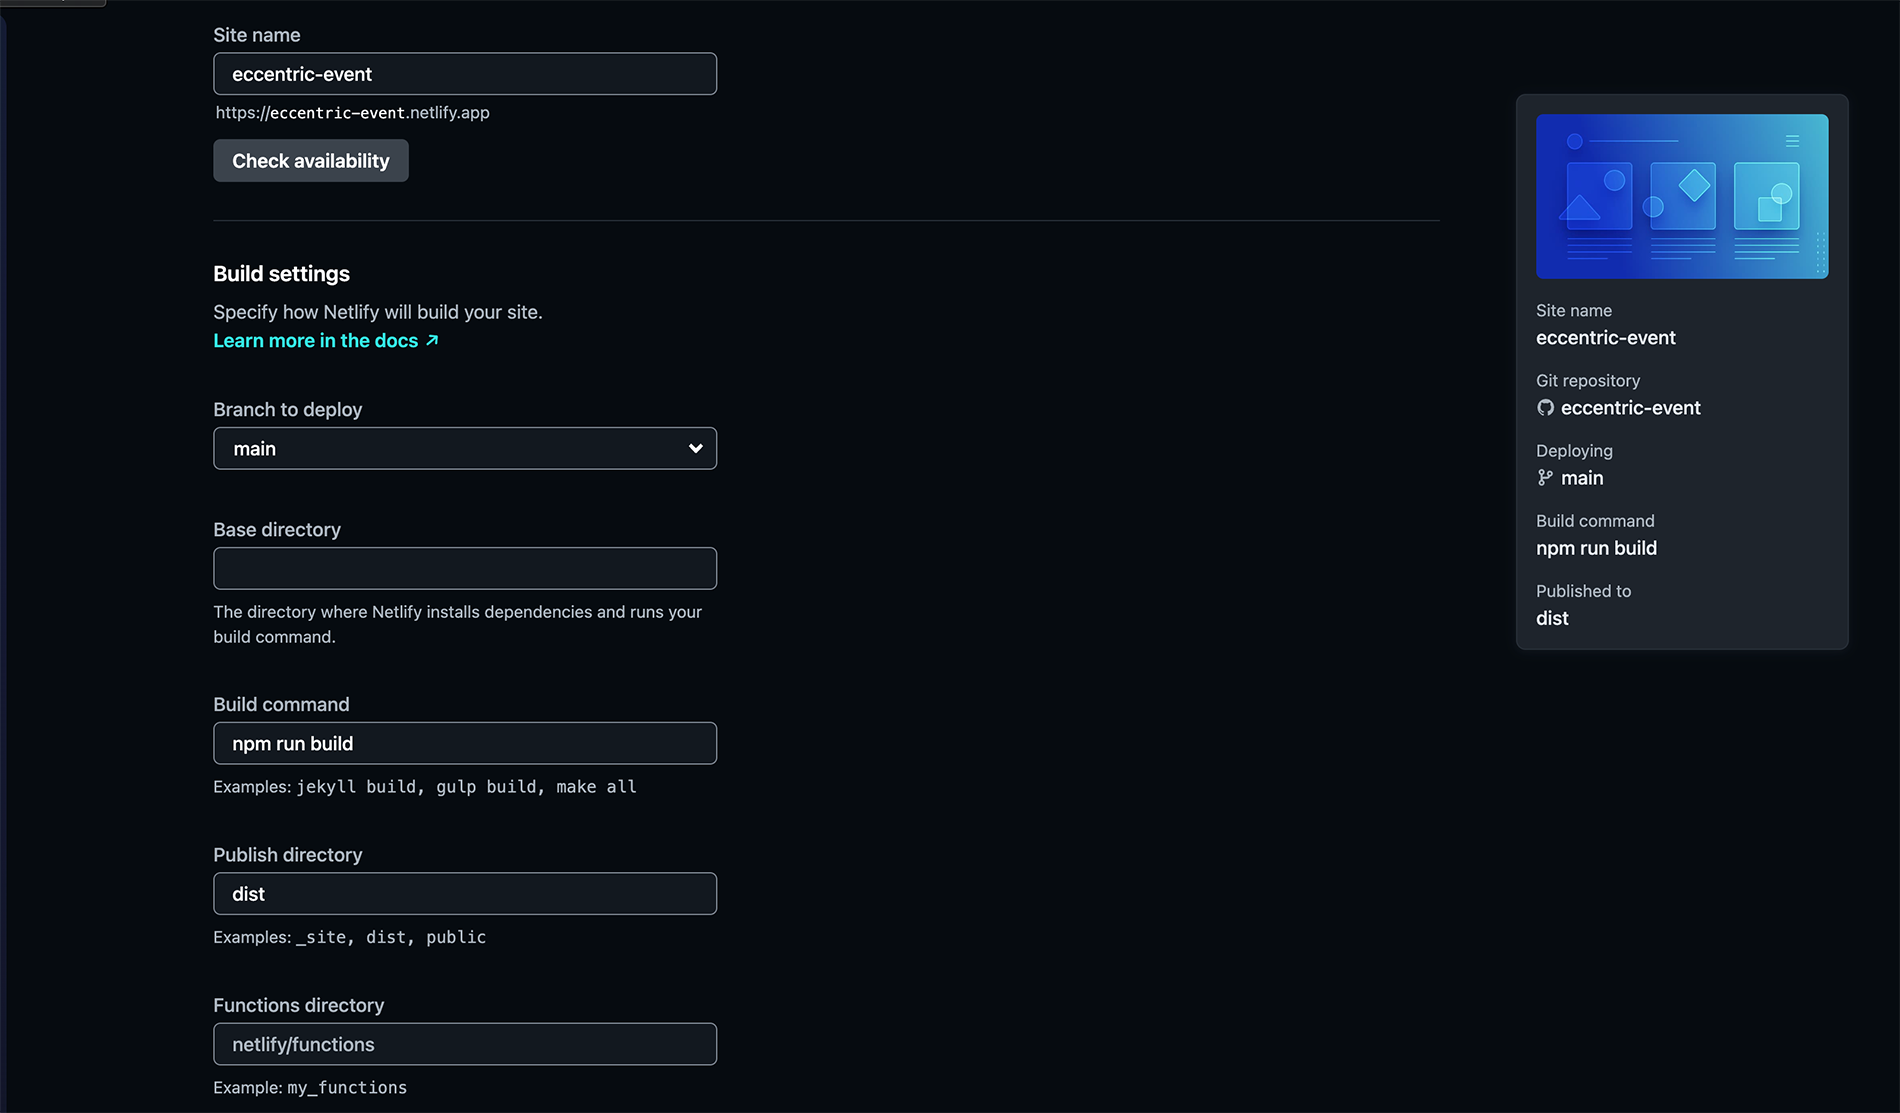Screen dimensions: 1900x1113
Task: Click inside the Build command field
Action: [464, 743]
